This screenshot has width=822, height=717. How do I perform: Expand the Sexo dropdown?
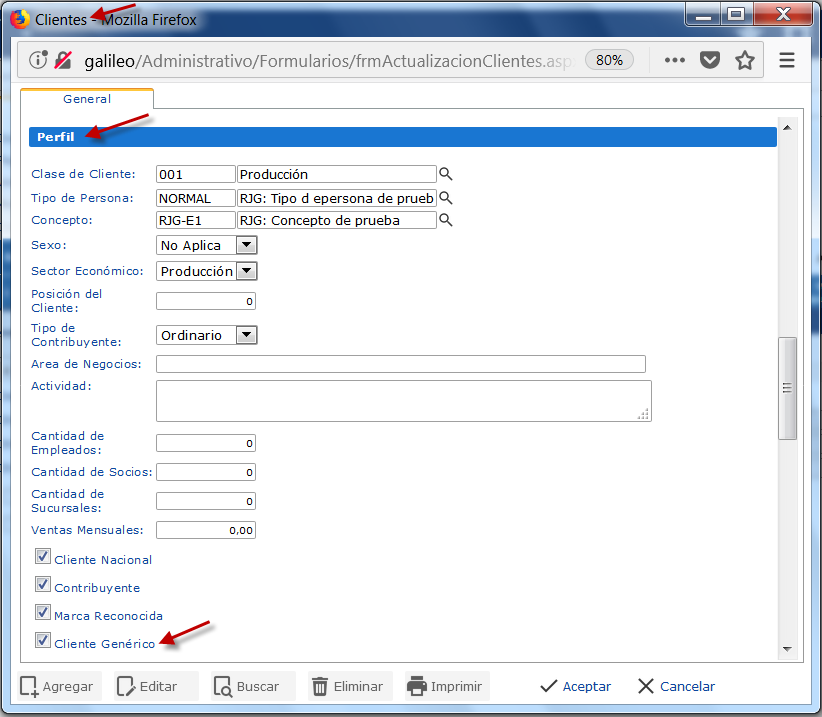246,245
